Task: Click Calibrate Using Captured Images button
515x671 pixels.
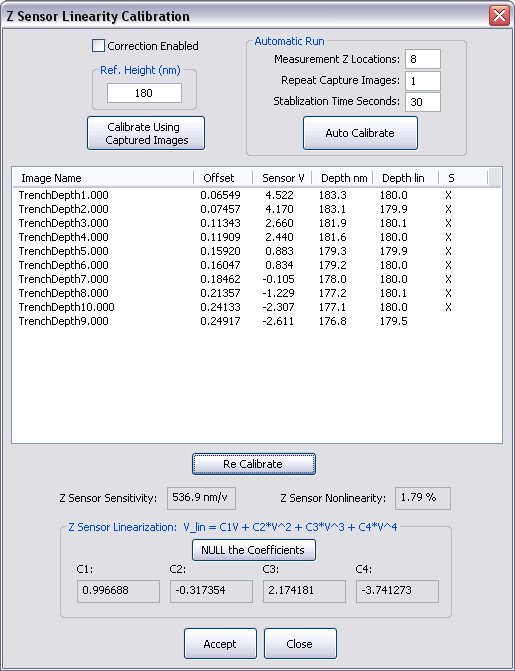Action: pos(146,133)
